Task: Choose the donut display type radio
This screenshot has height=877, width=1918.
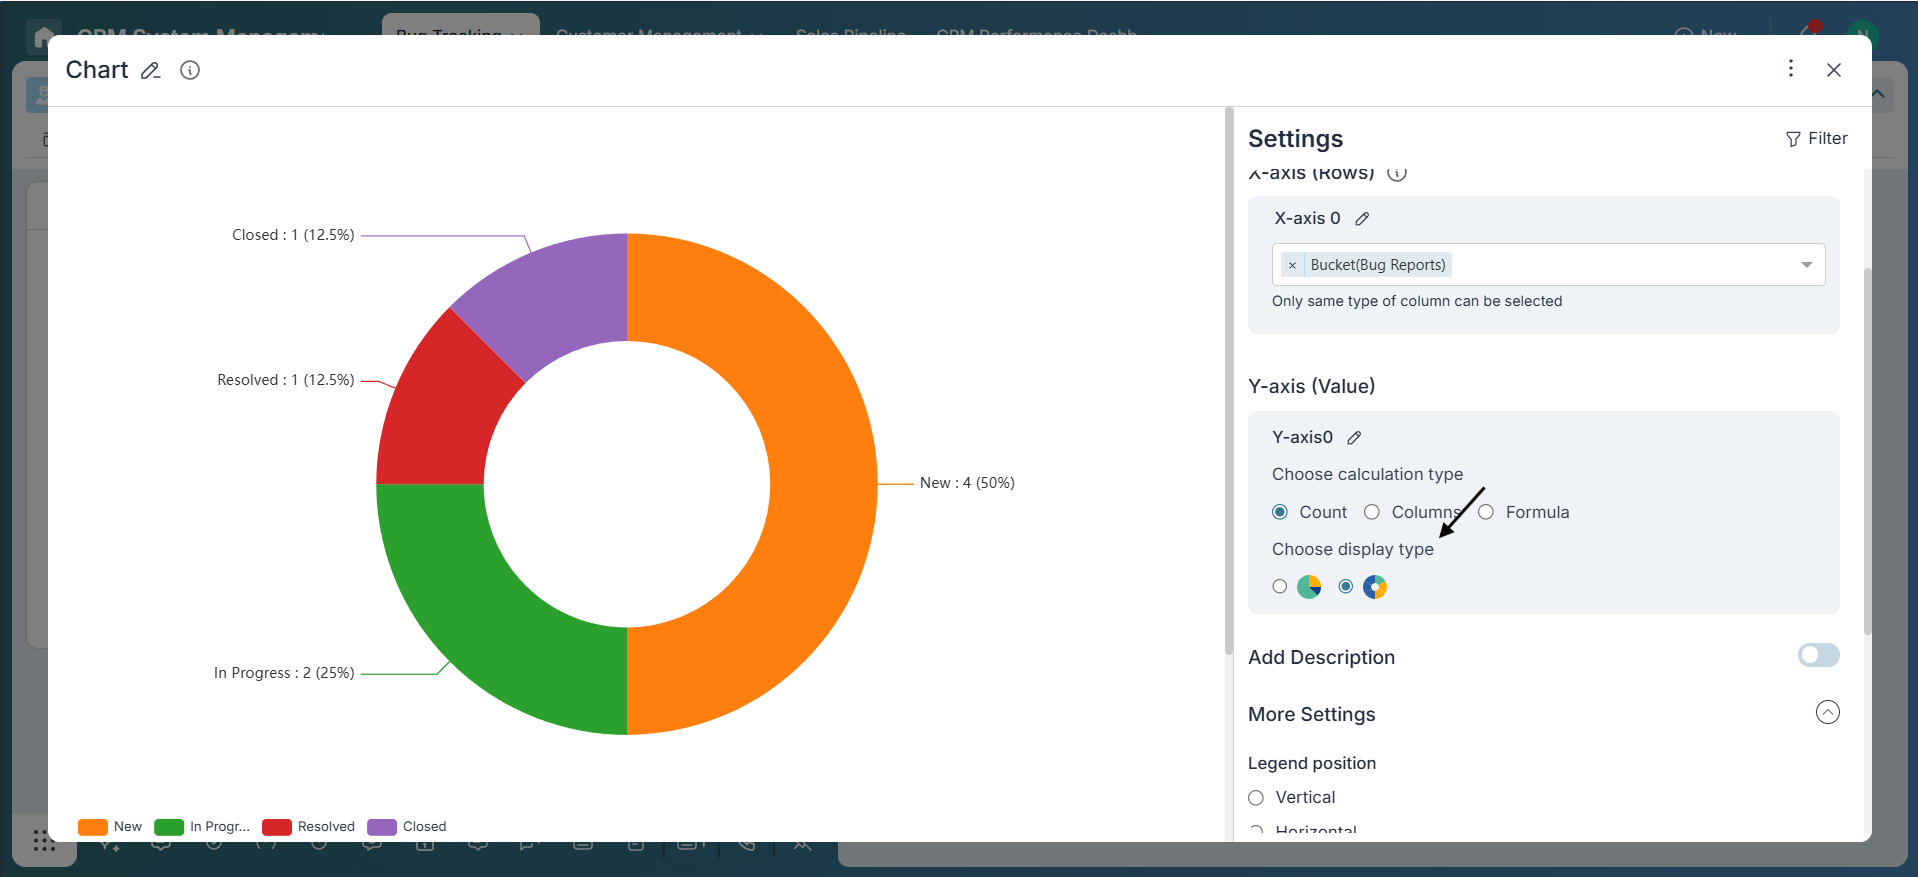Action: 1346,586
